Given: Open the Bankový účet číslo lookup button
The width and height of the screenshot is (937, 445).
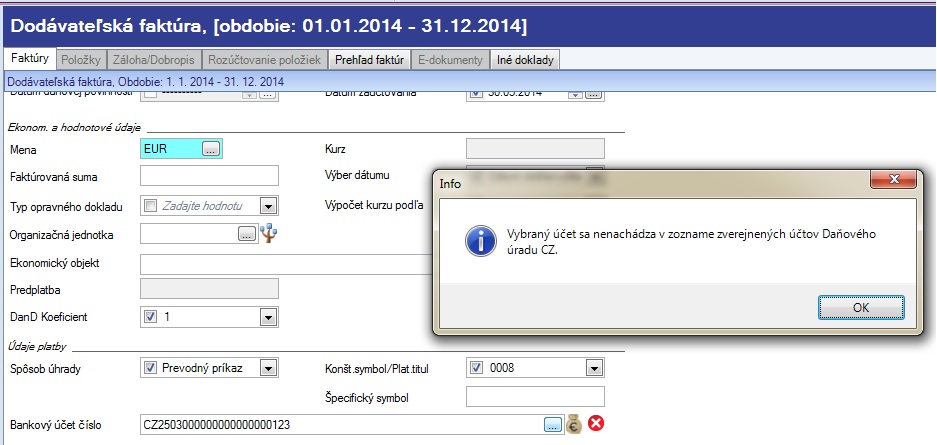Looking at the screenshot, I should [553, 425].
